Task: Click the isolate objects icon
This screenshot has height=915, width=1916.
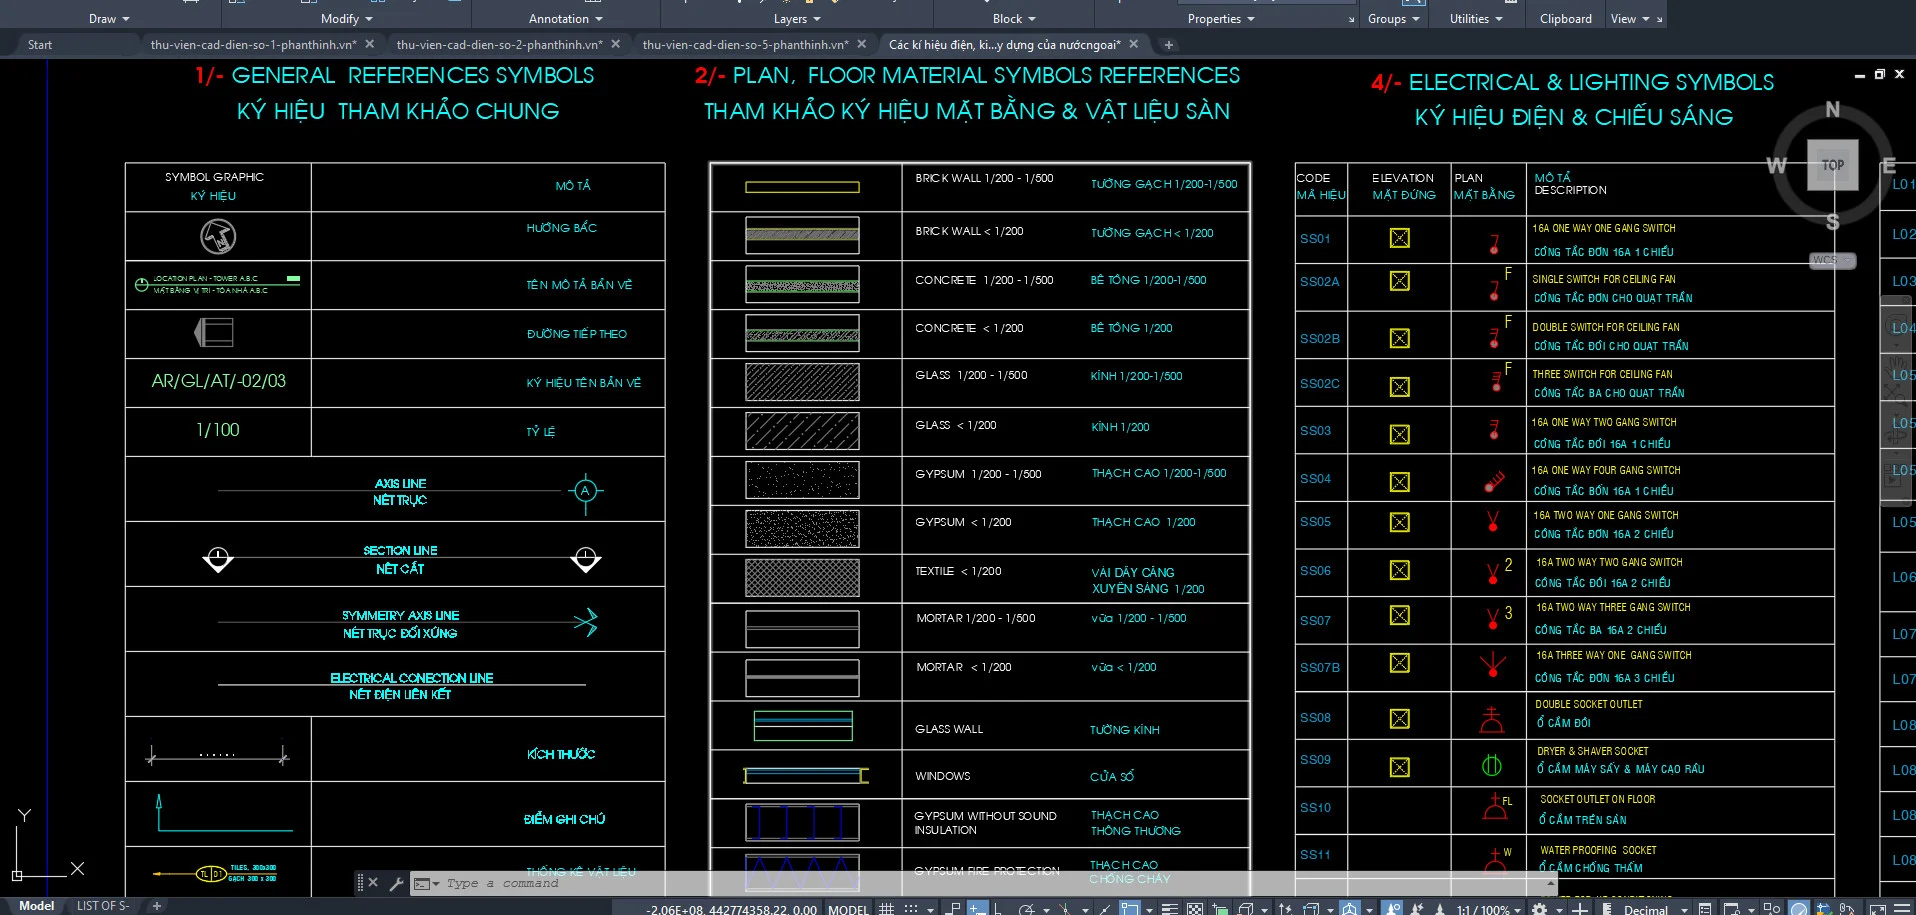Action: point(1772,908)
